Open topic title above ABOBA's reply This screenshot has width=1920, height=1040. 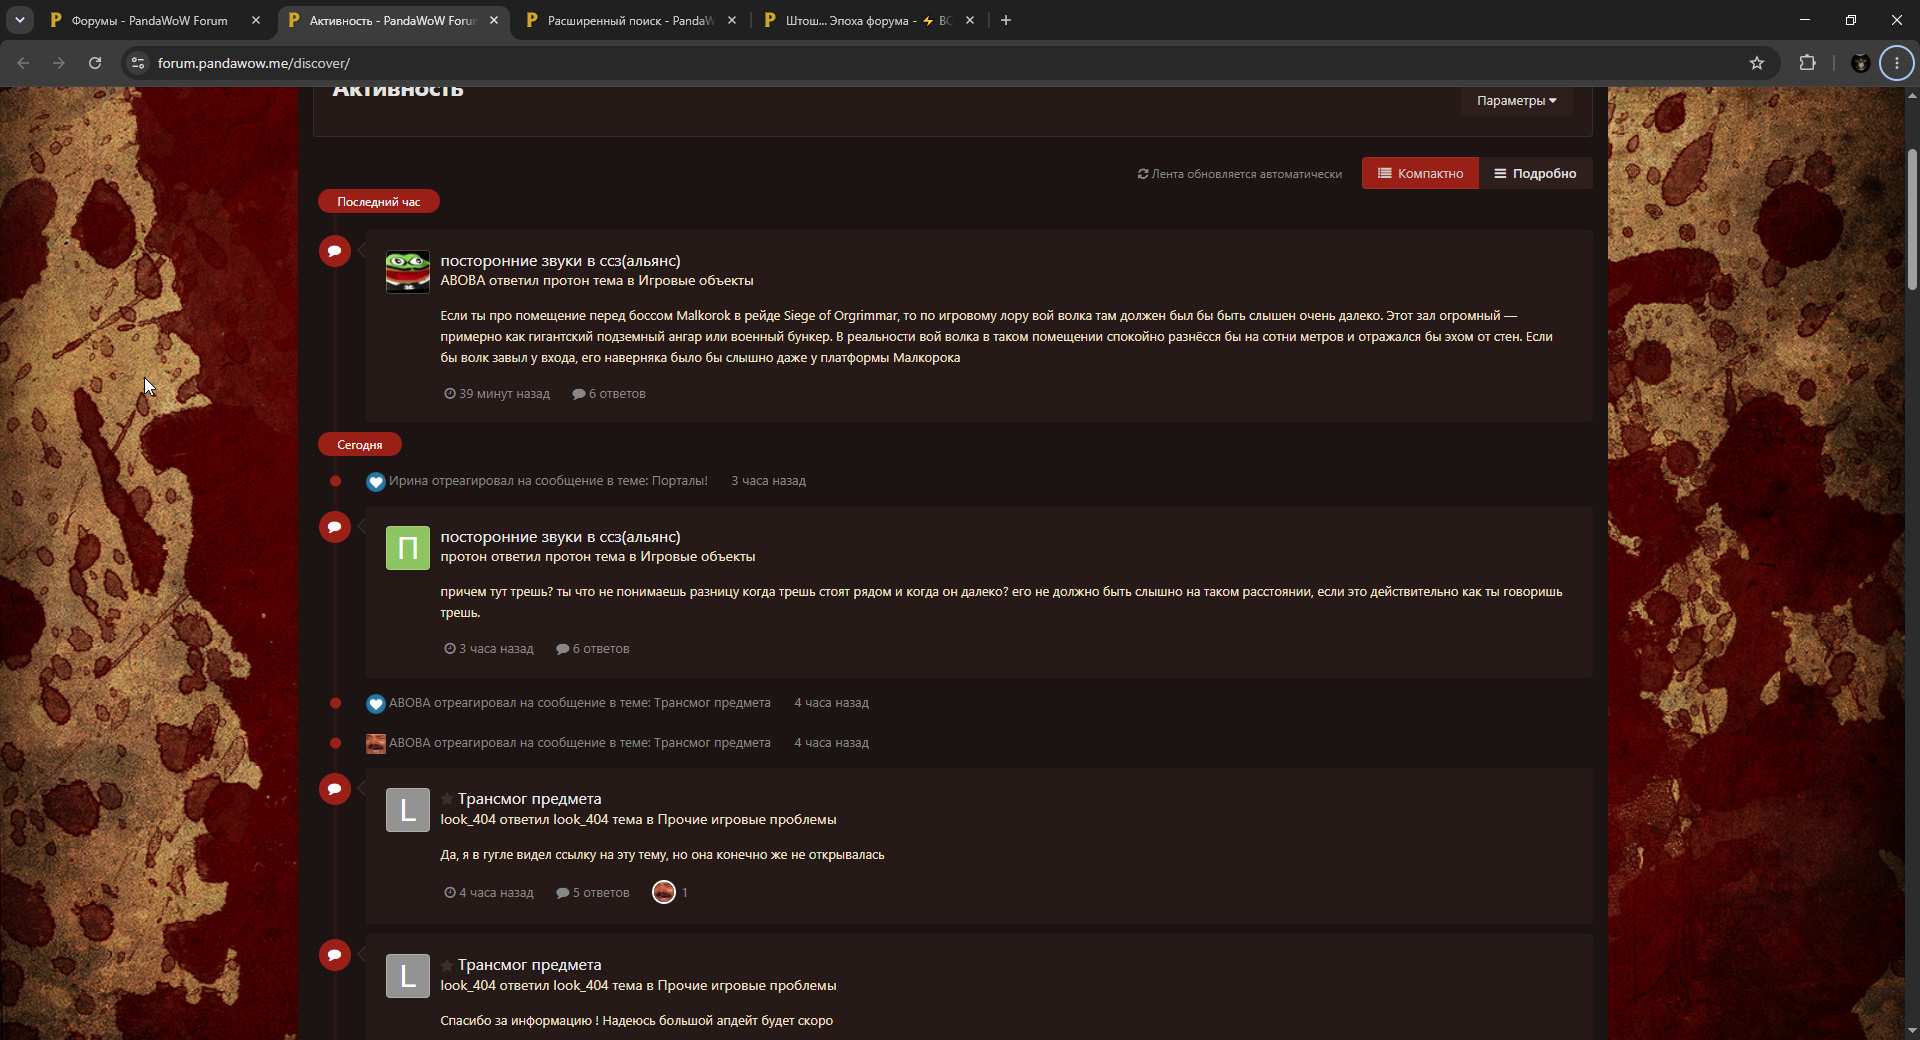(560, 261)
